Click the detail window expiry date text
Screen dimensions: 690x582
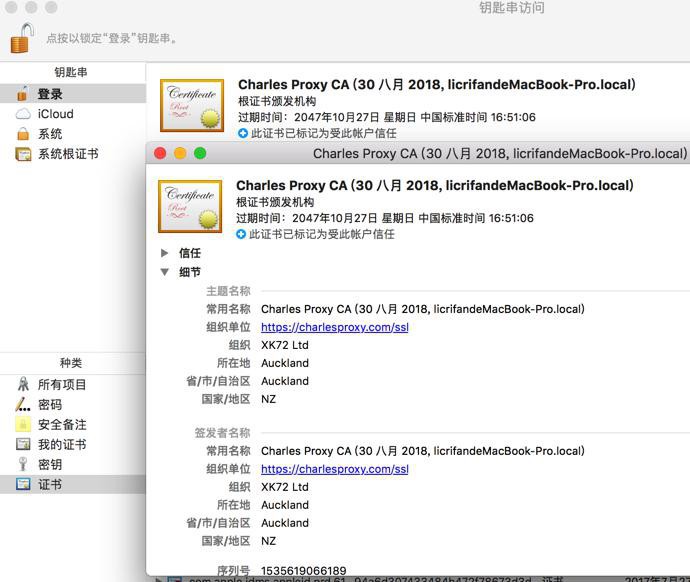(x=385, y=218)
